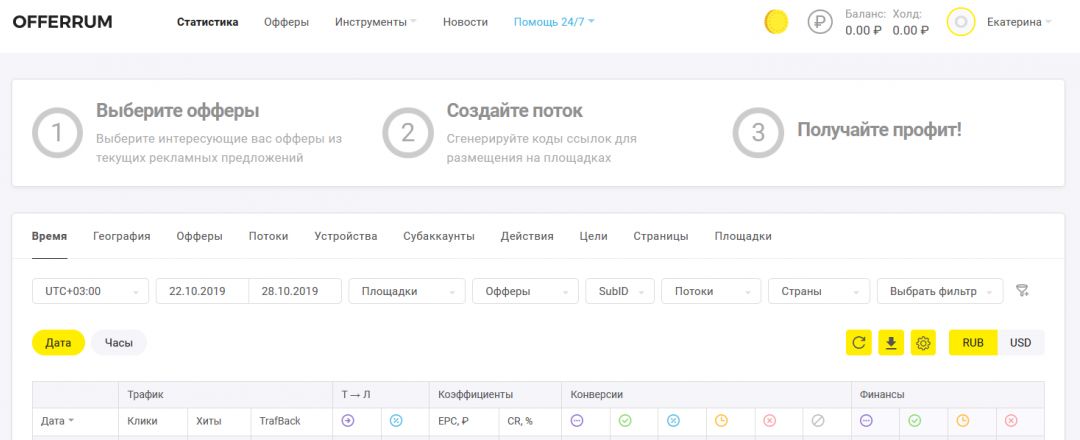The width and height of the screenshot is (1080, 440).
Task: Click the yellow coin icon
Action: [776, 22]
